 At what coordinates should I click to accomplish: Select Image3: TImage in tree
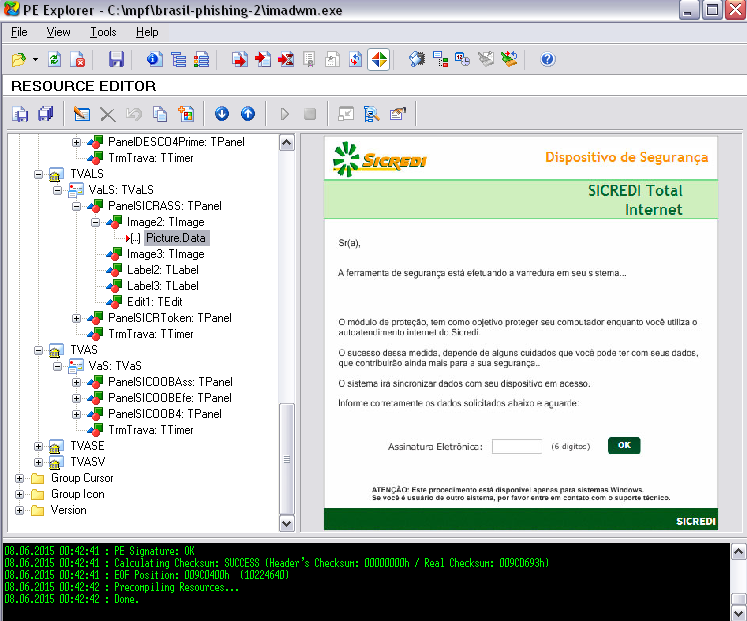pos(165,254)
